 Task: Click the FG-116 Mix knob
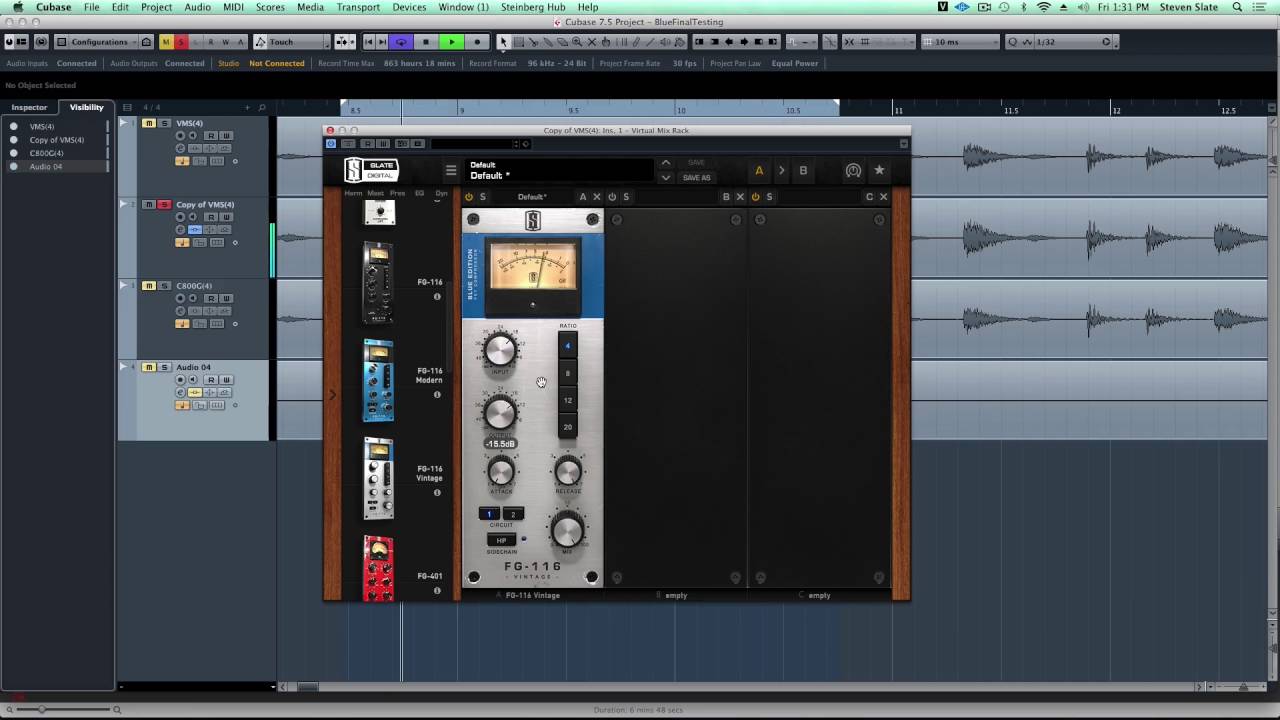(567, 530)
